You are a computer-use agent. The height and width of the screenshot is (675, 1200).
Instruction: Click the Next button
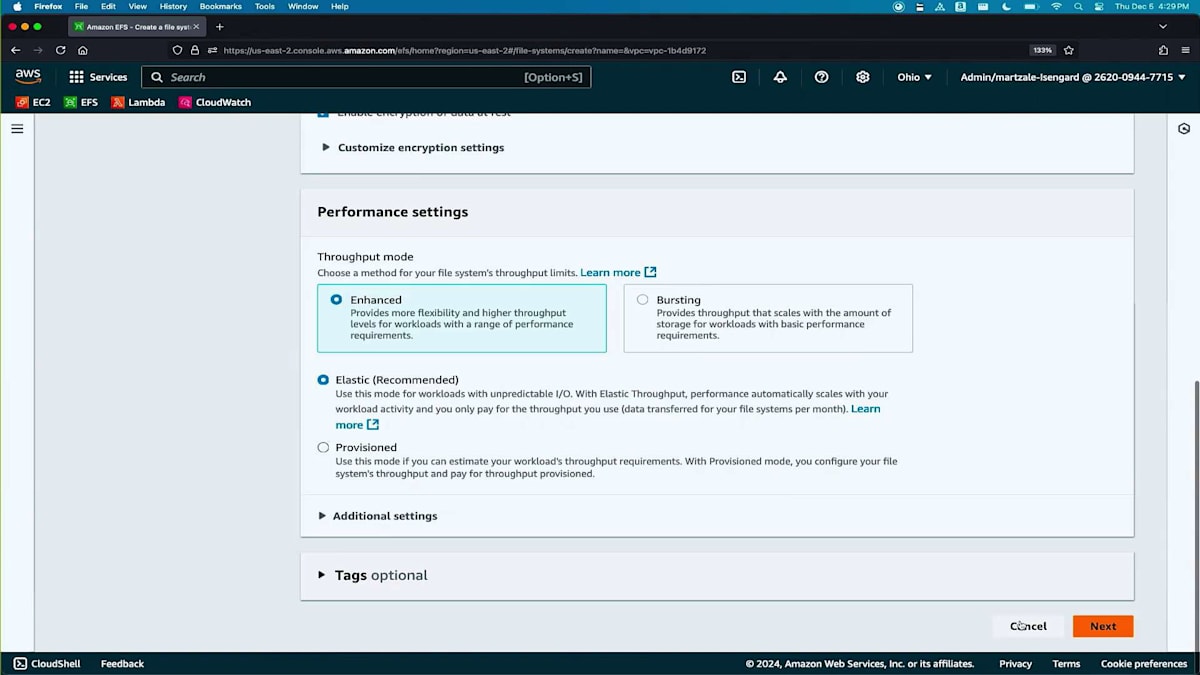point(1103,626)
